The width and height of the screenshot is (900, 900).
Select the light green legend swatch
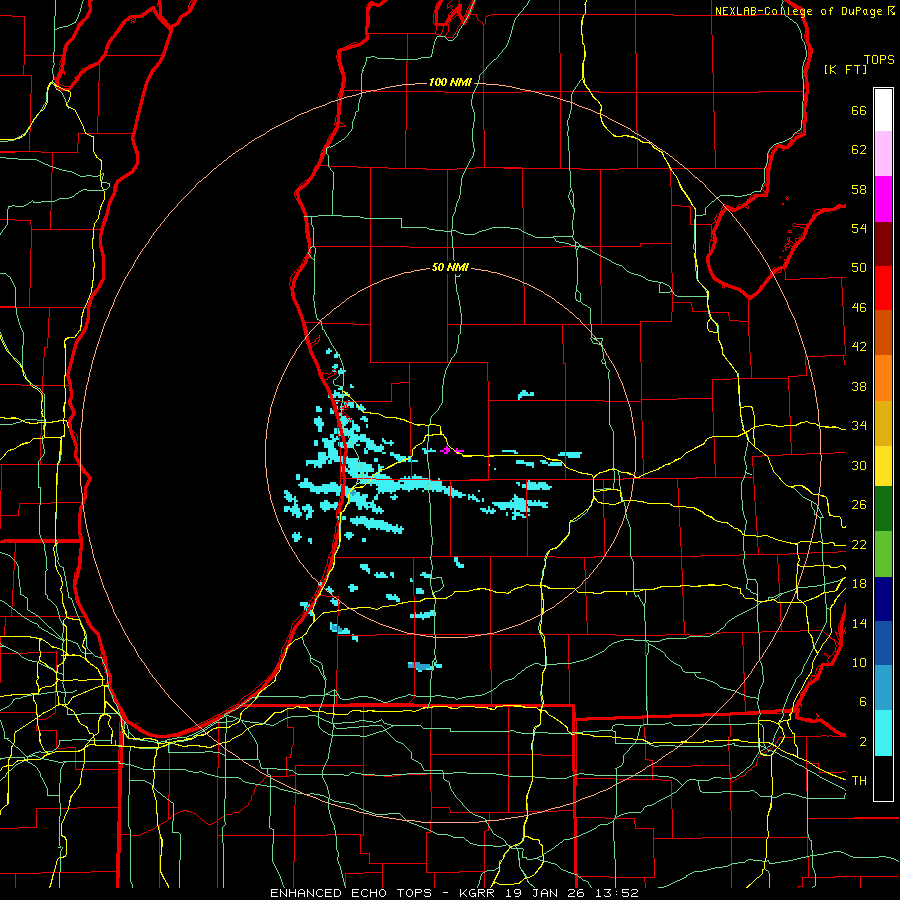pyautogui.click(x=883, y=554)
